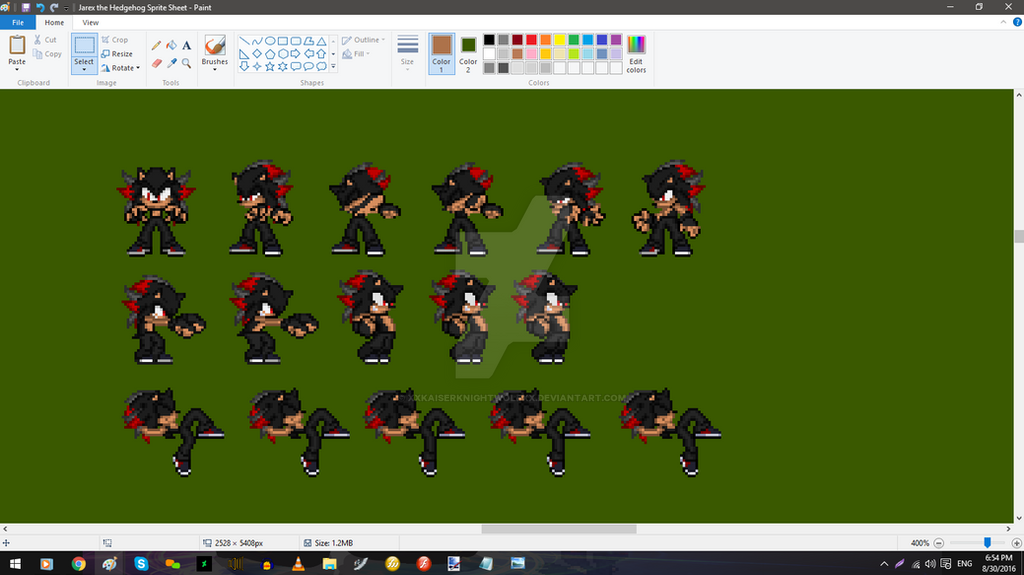Open Paint Help question mark icon

click(x=1017, y=22)
